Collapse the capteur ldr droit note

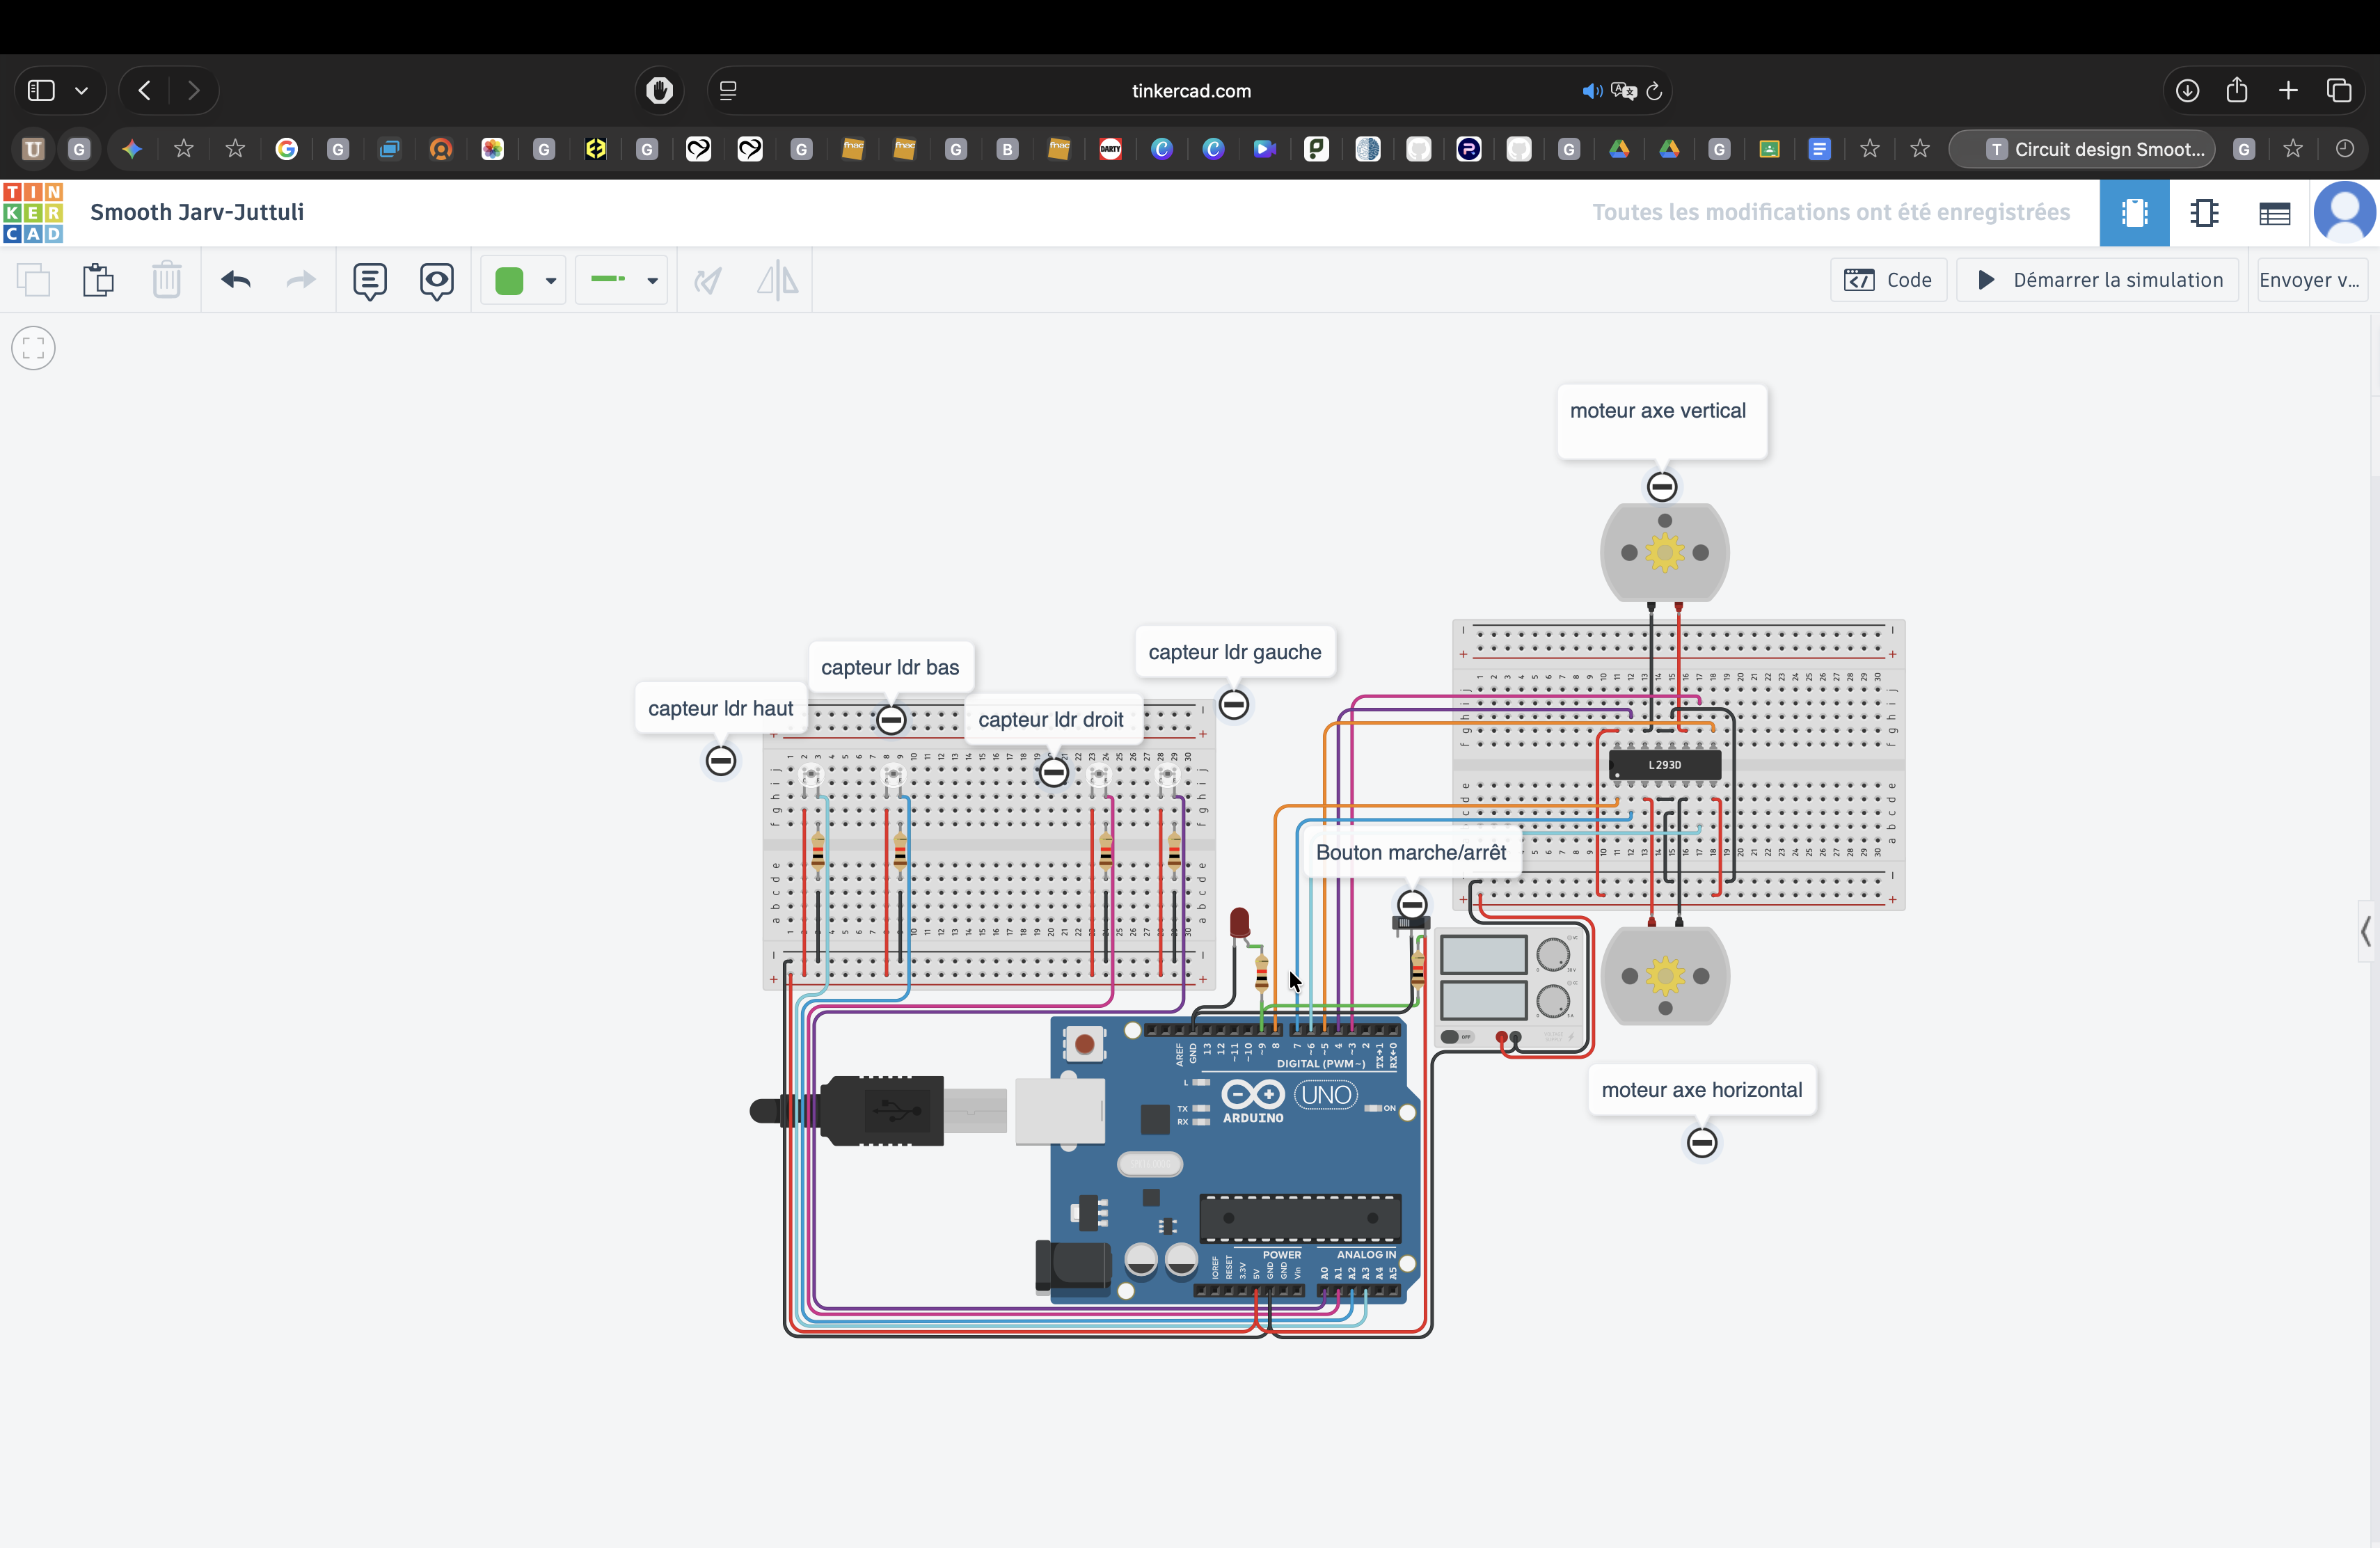click(1053, 772)
